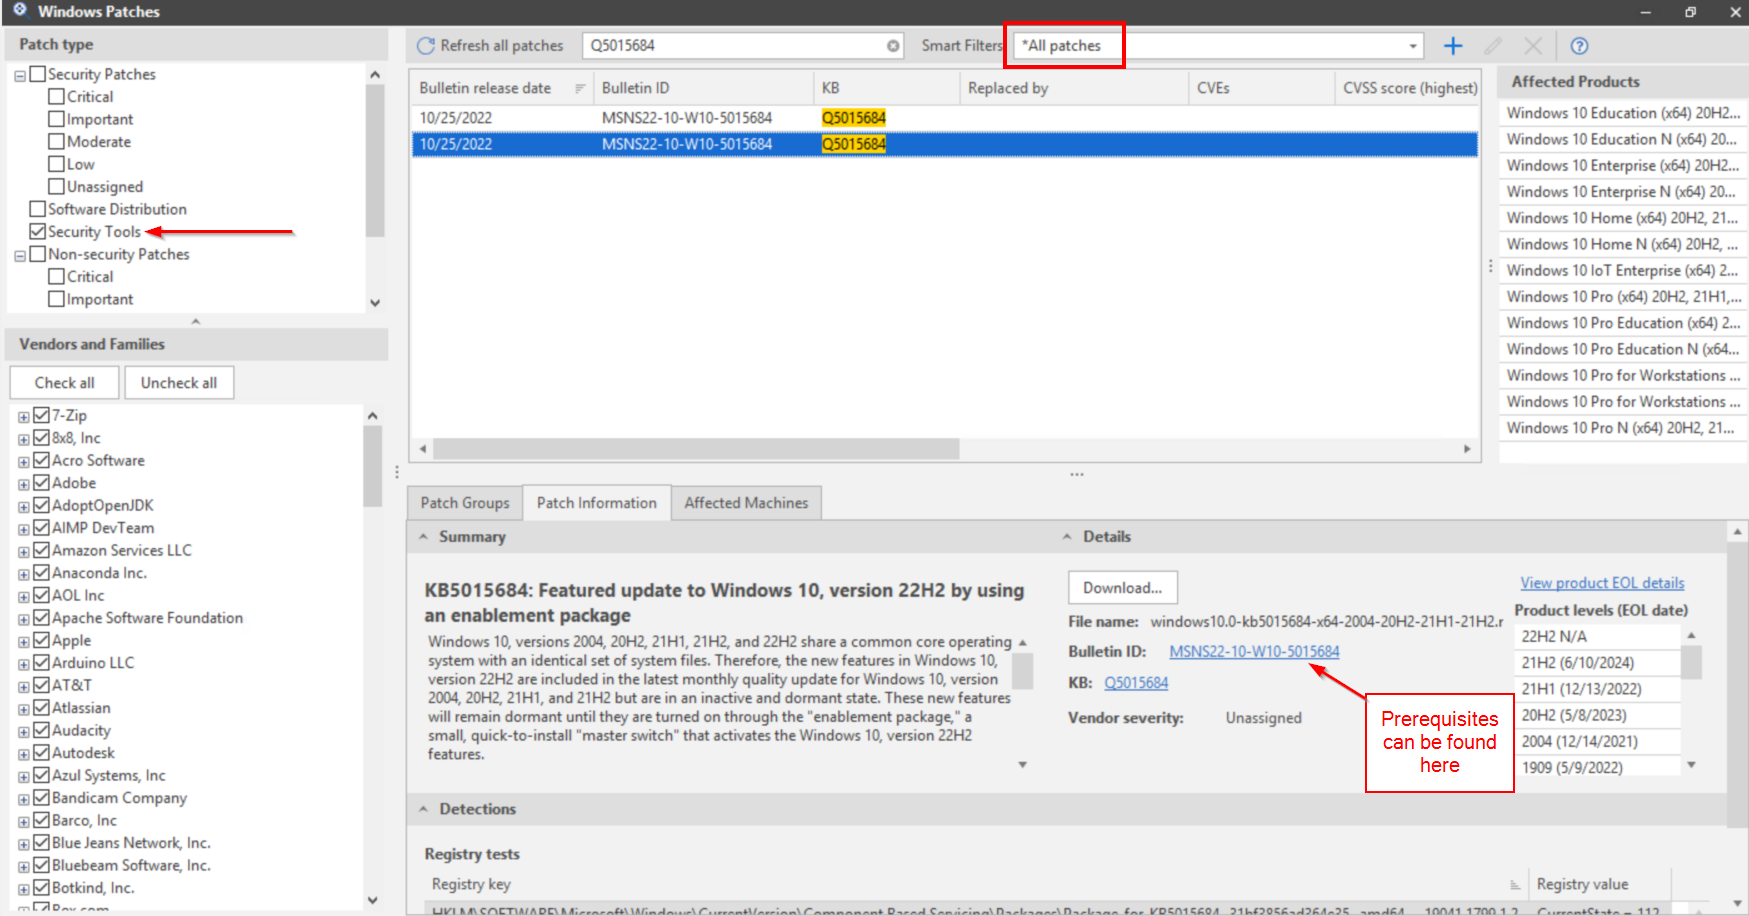Image resolution: width=1749 pixels, height=916 pixels.
Task: Switch to the Patch Groups tab
Action: click(x=464, y=502)
